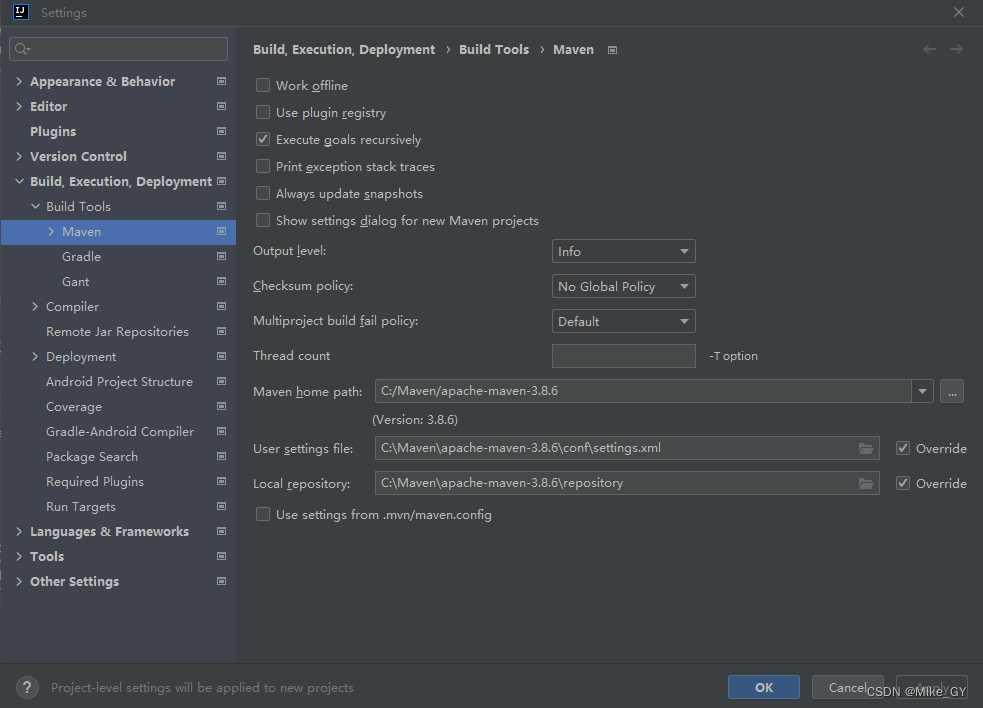Open the Output level dropdown
The width and height of the screenshot is (983, 708).
623,252
